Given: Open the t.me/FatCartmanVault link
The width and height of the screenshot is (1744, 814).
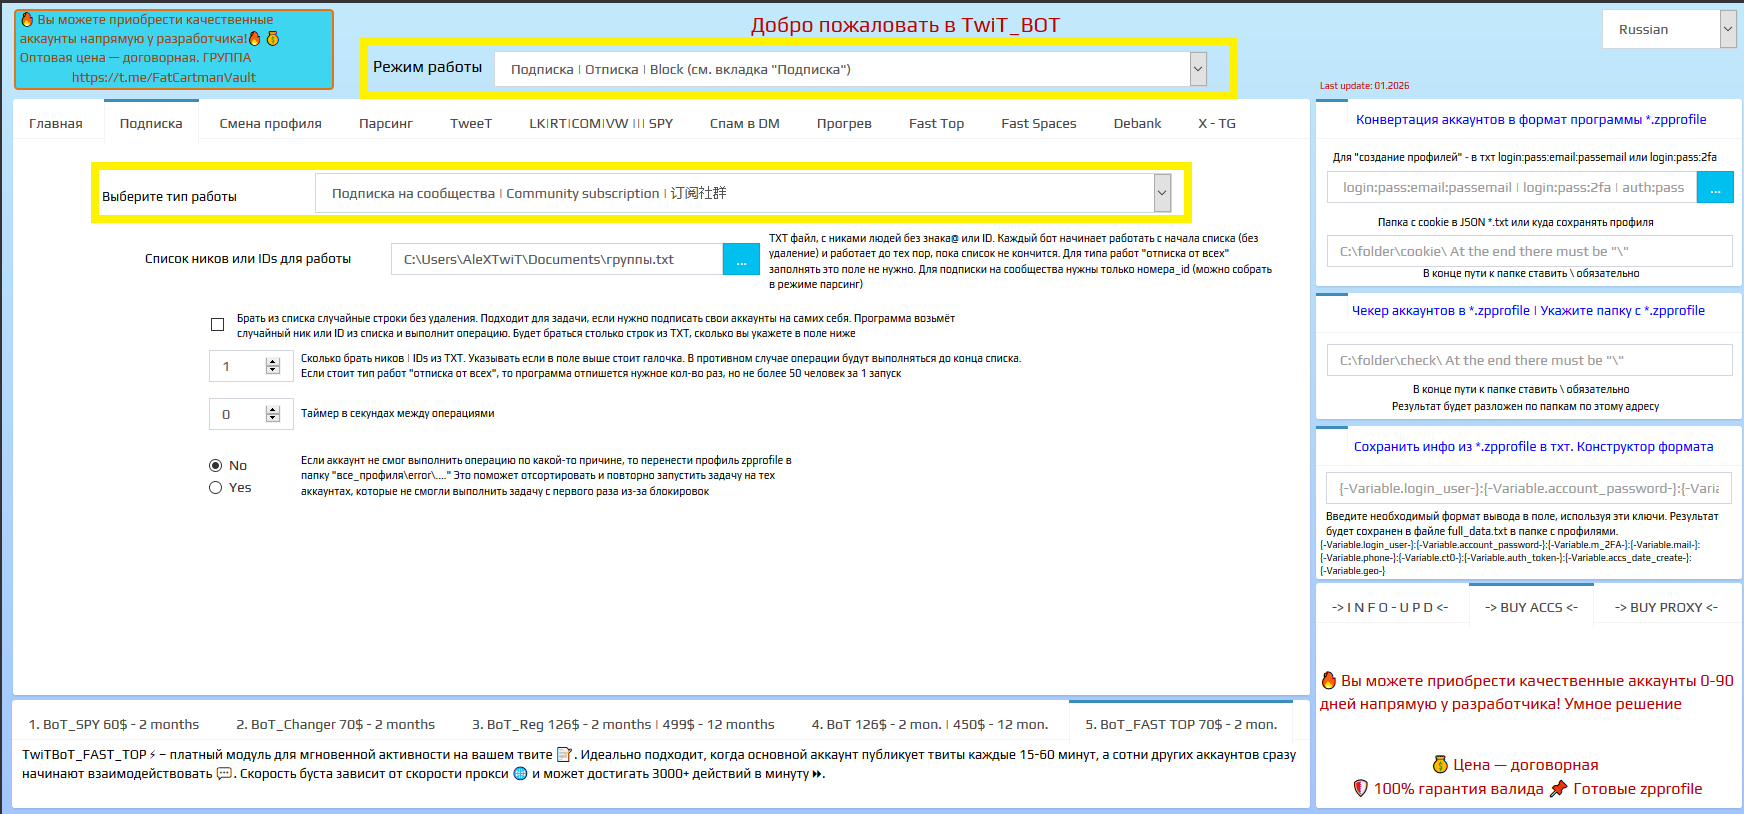Looking at the screenshot, I should (x=164, y=77).
